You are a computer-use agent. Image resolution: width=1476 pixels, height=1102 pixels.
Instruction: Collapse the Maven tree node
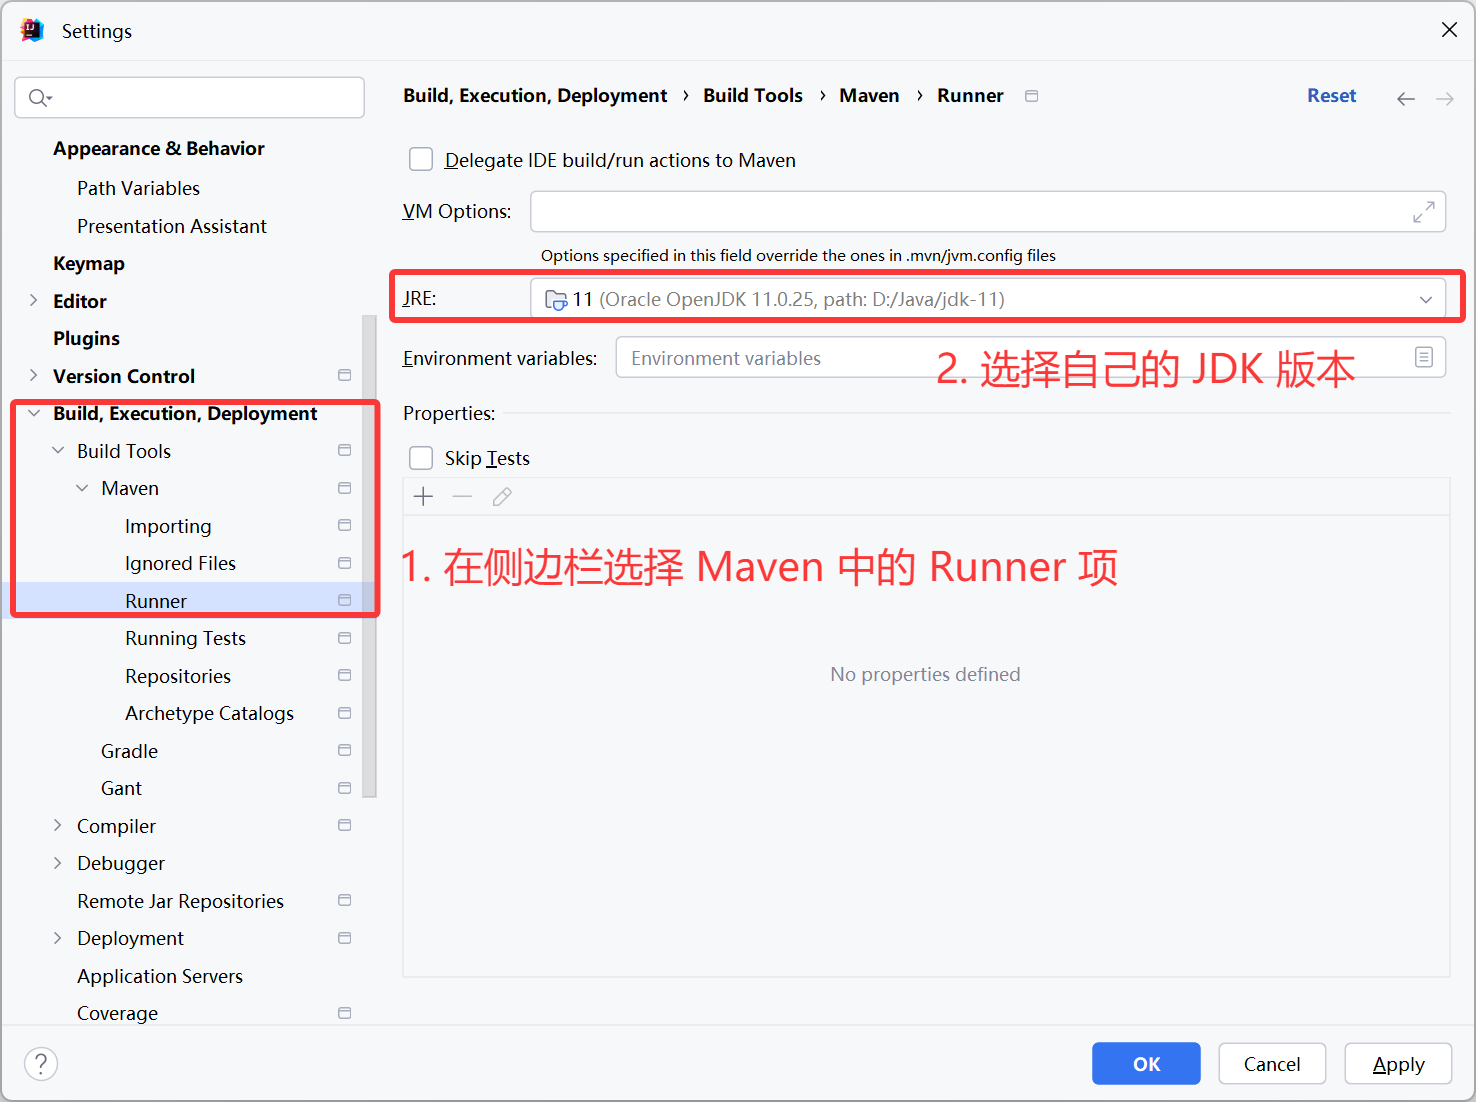pos(82,488)
